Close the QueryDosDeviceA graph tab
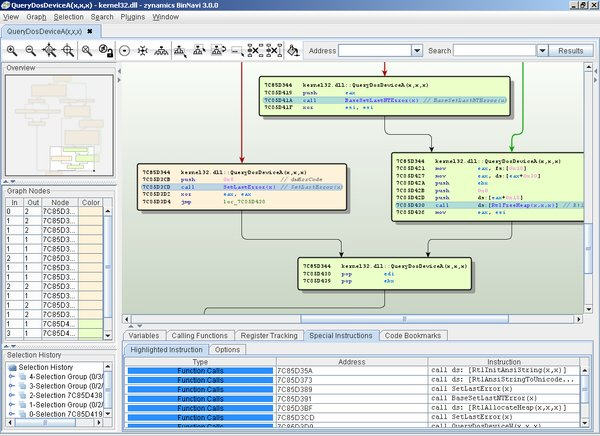 click(89, 31)
